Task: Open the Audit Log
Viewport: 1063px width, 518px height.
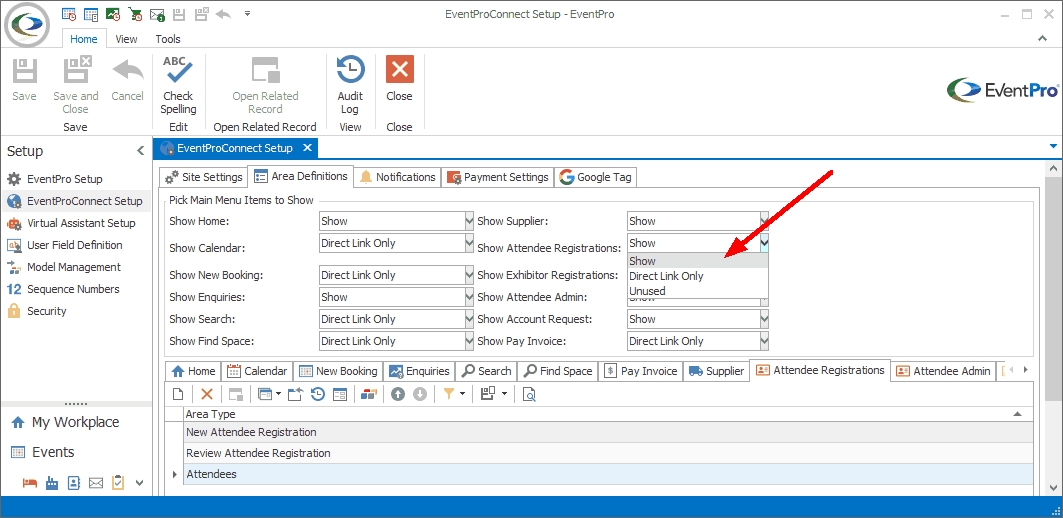Action: 350,85
